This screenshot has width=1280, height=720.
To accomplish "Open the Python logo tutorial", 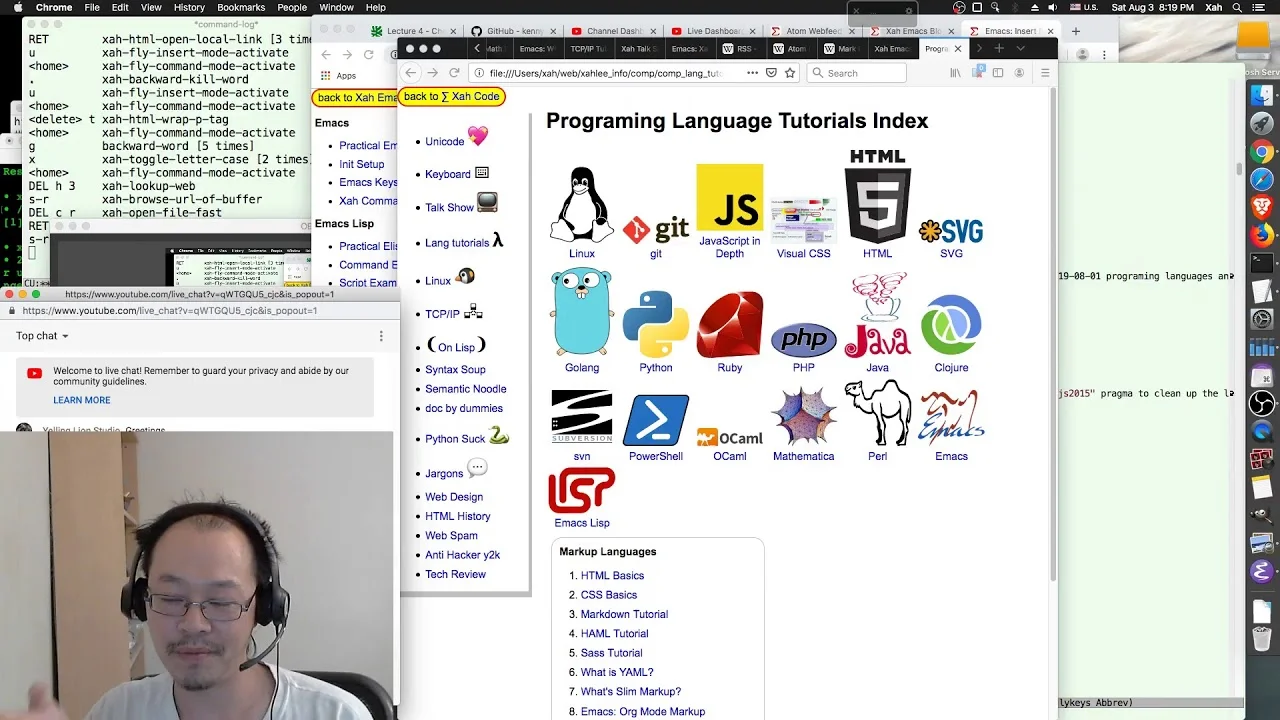I will coord(655,324).
